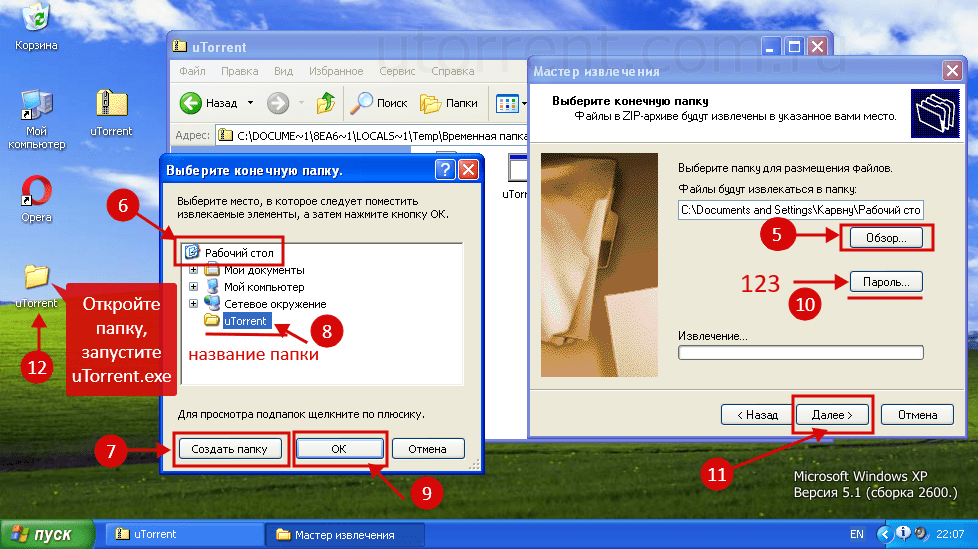The width and height of the screenshot is (978, 549).
Task: Click the Explorer window title bar folder icon
Action: pyautogui.click(x=180, y=46)
